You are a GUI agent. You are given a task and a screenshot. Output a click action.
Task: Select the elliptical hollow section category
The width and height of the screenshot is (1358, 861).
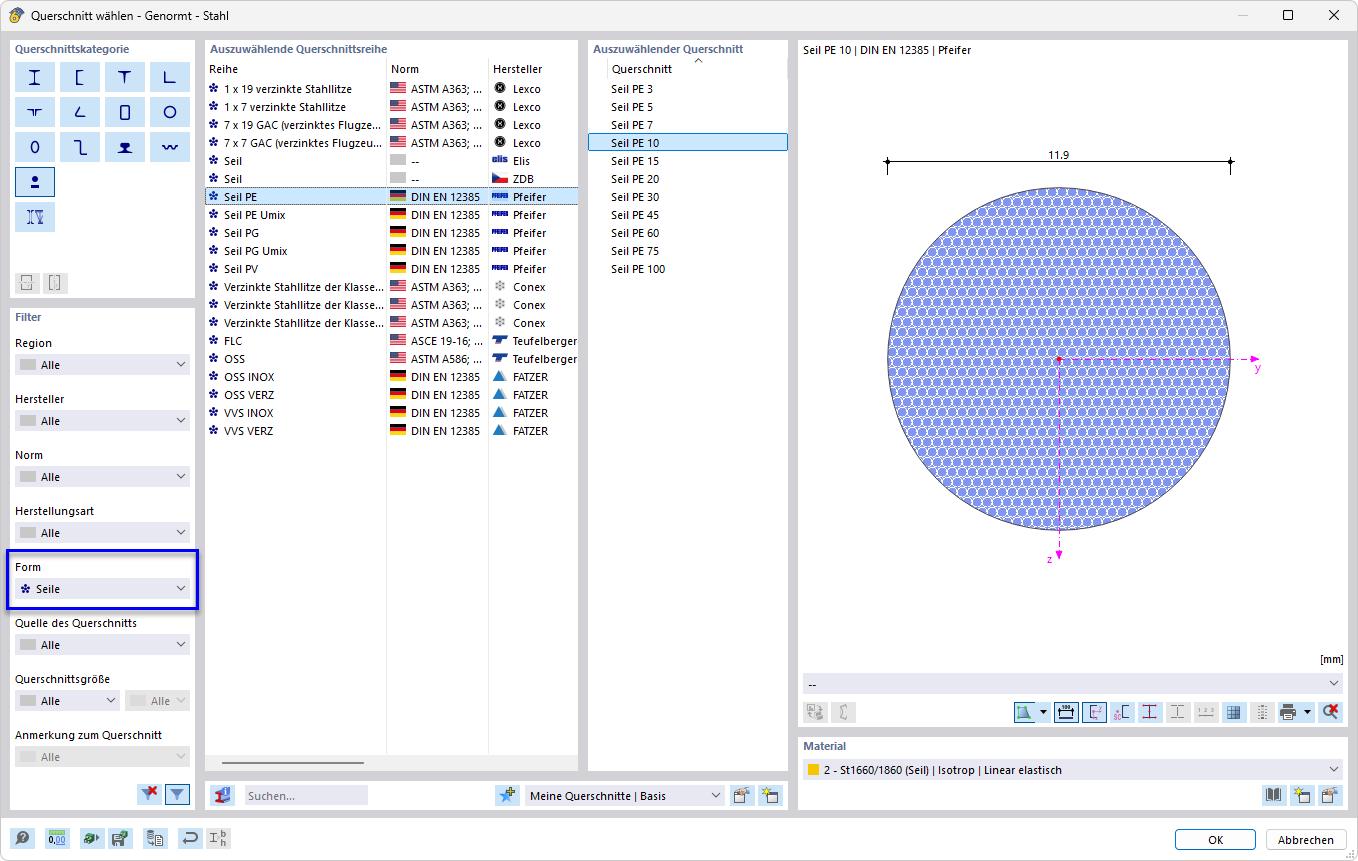click(35, 147)
